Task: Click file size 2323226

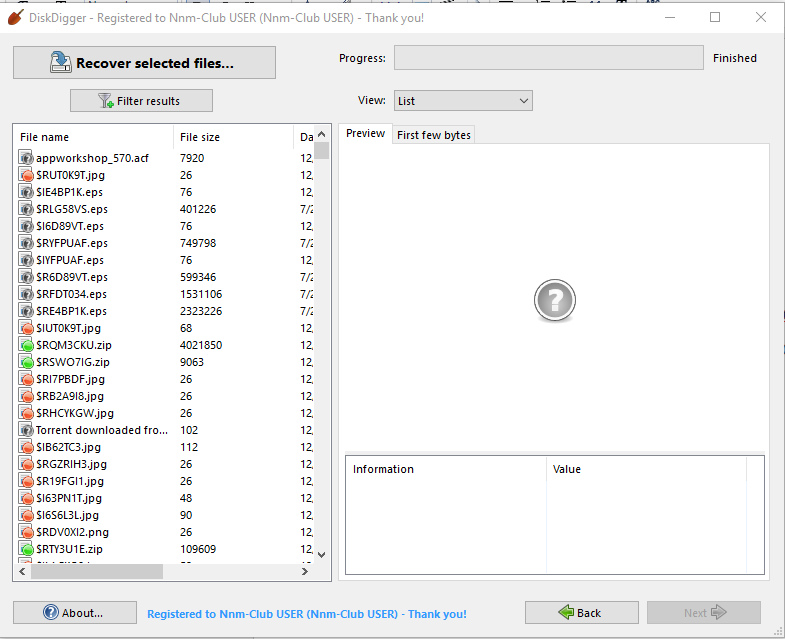Action: [x=201, y=311]
